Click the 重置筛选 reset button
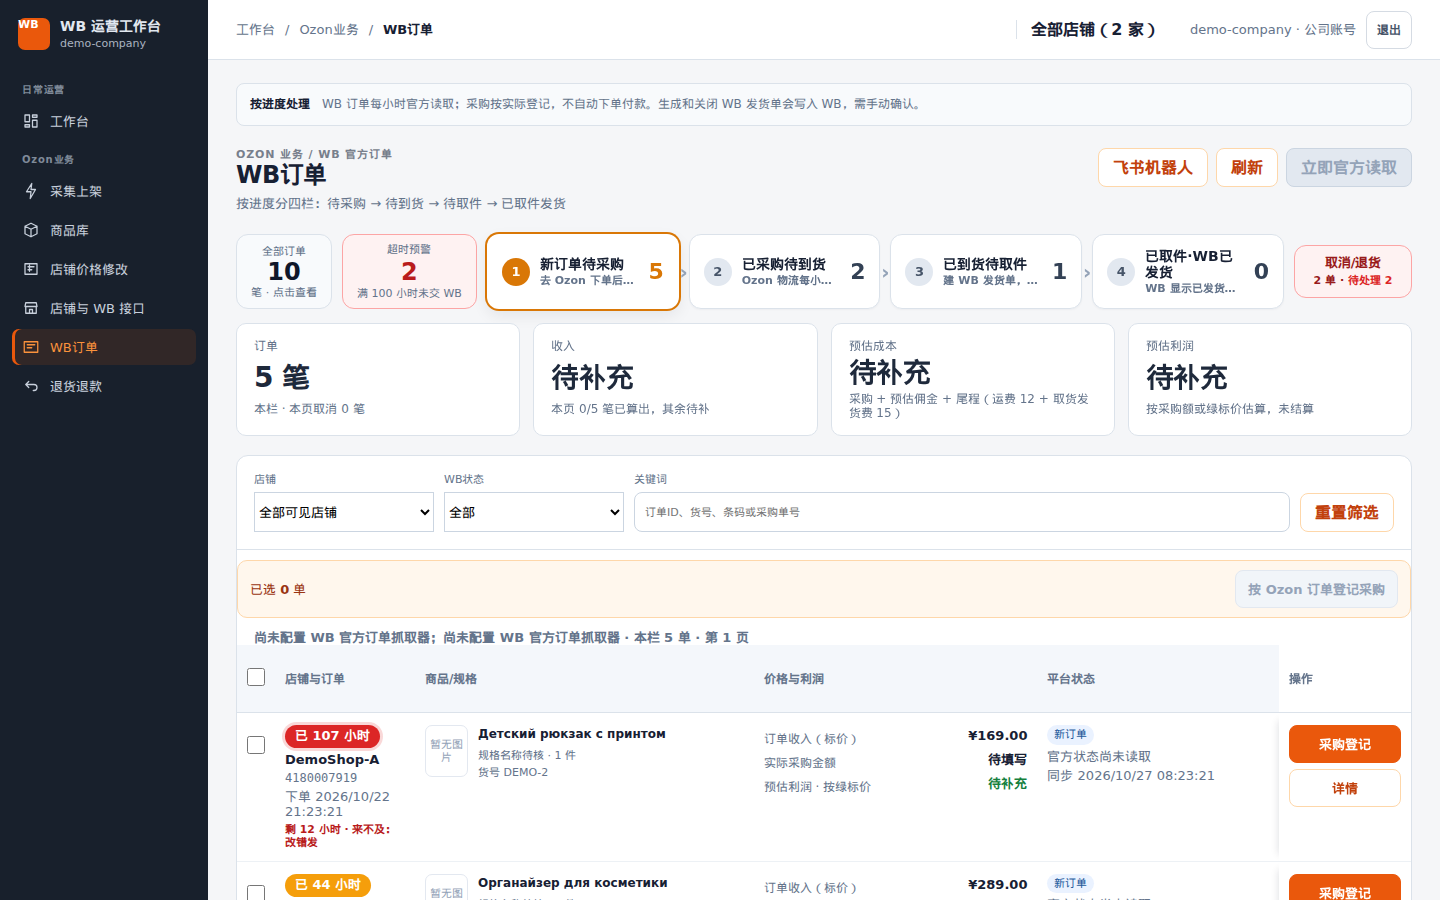This screenshot has width=1440, height=900. [x=1347, y=512]
